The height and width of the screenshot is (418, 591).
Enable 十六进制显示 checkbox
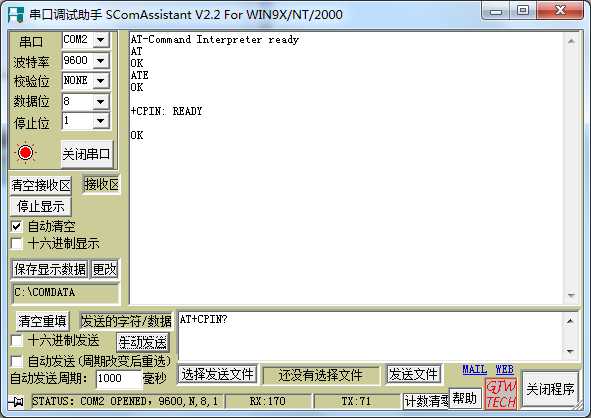17,243
